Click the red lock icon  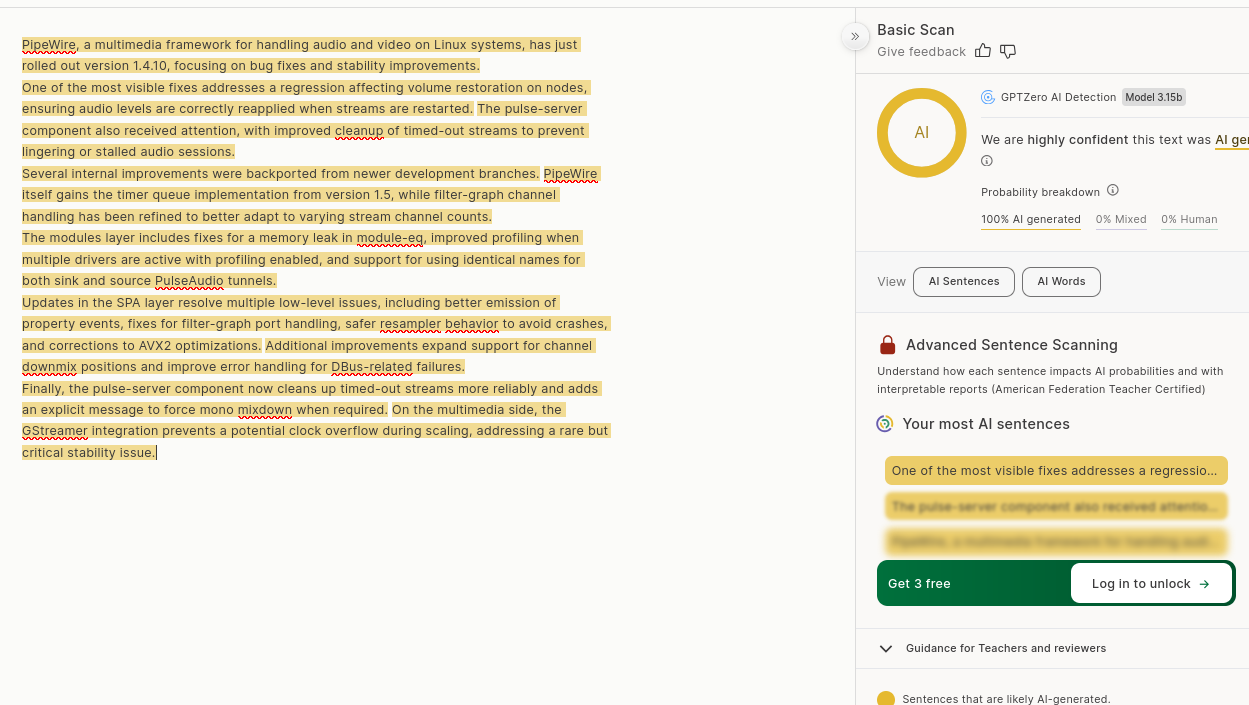click(x=887, y=345)
